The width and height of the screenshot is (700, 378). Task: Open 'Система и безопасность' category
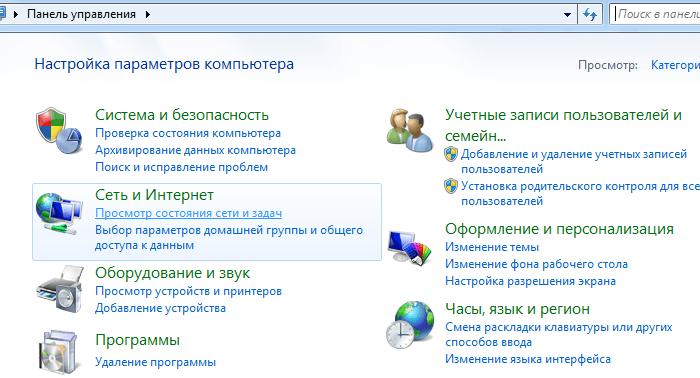click(x=182, y=115)
